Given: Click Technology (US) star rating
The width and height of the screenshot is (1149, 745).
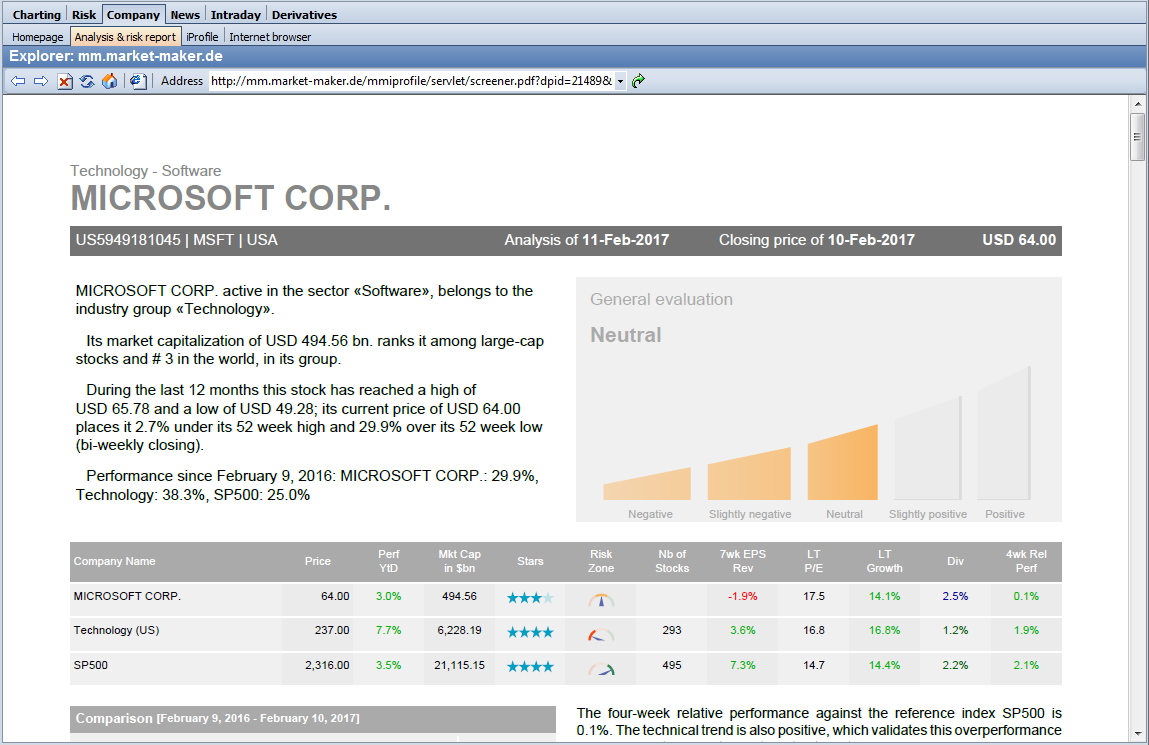Looking at the screenshot, I should tap(530, 633).
